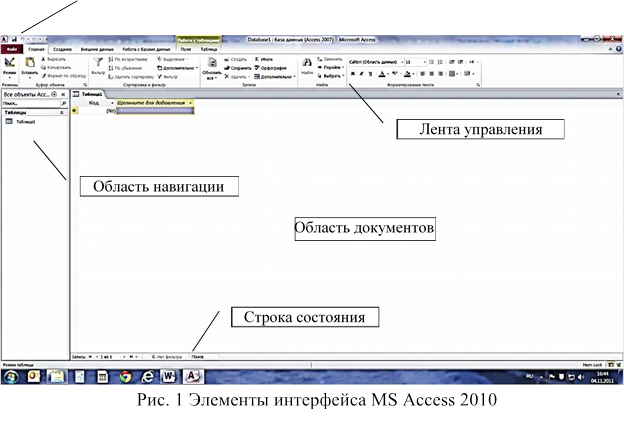Image resolution: width=624 pixels, height=436 pixels.
Task: Click the Обновить все icon
Action: coord(211,64)
